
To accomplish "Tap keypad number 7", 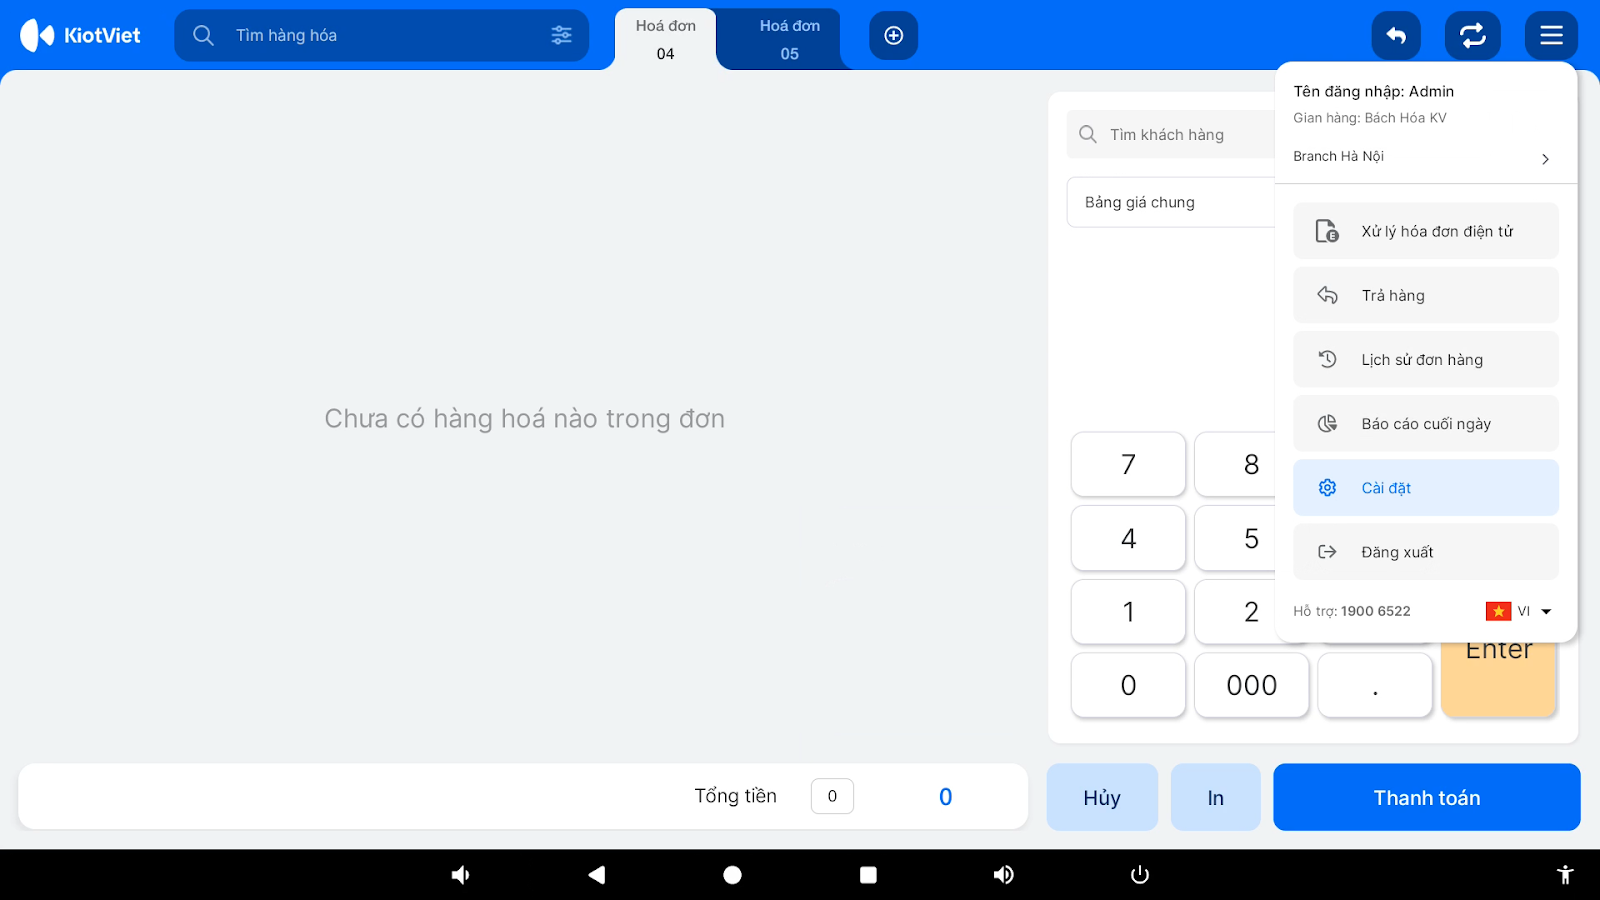I will (x=1128, y=464).
